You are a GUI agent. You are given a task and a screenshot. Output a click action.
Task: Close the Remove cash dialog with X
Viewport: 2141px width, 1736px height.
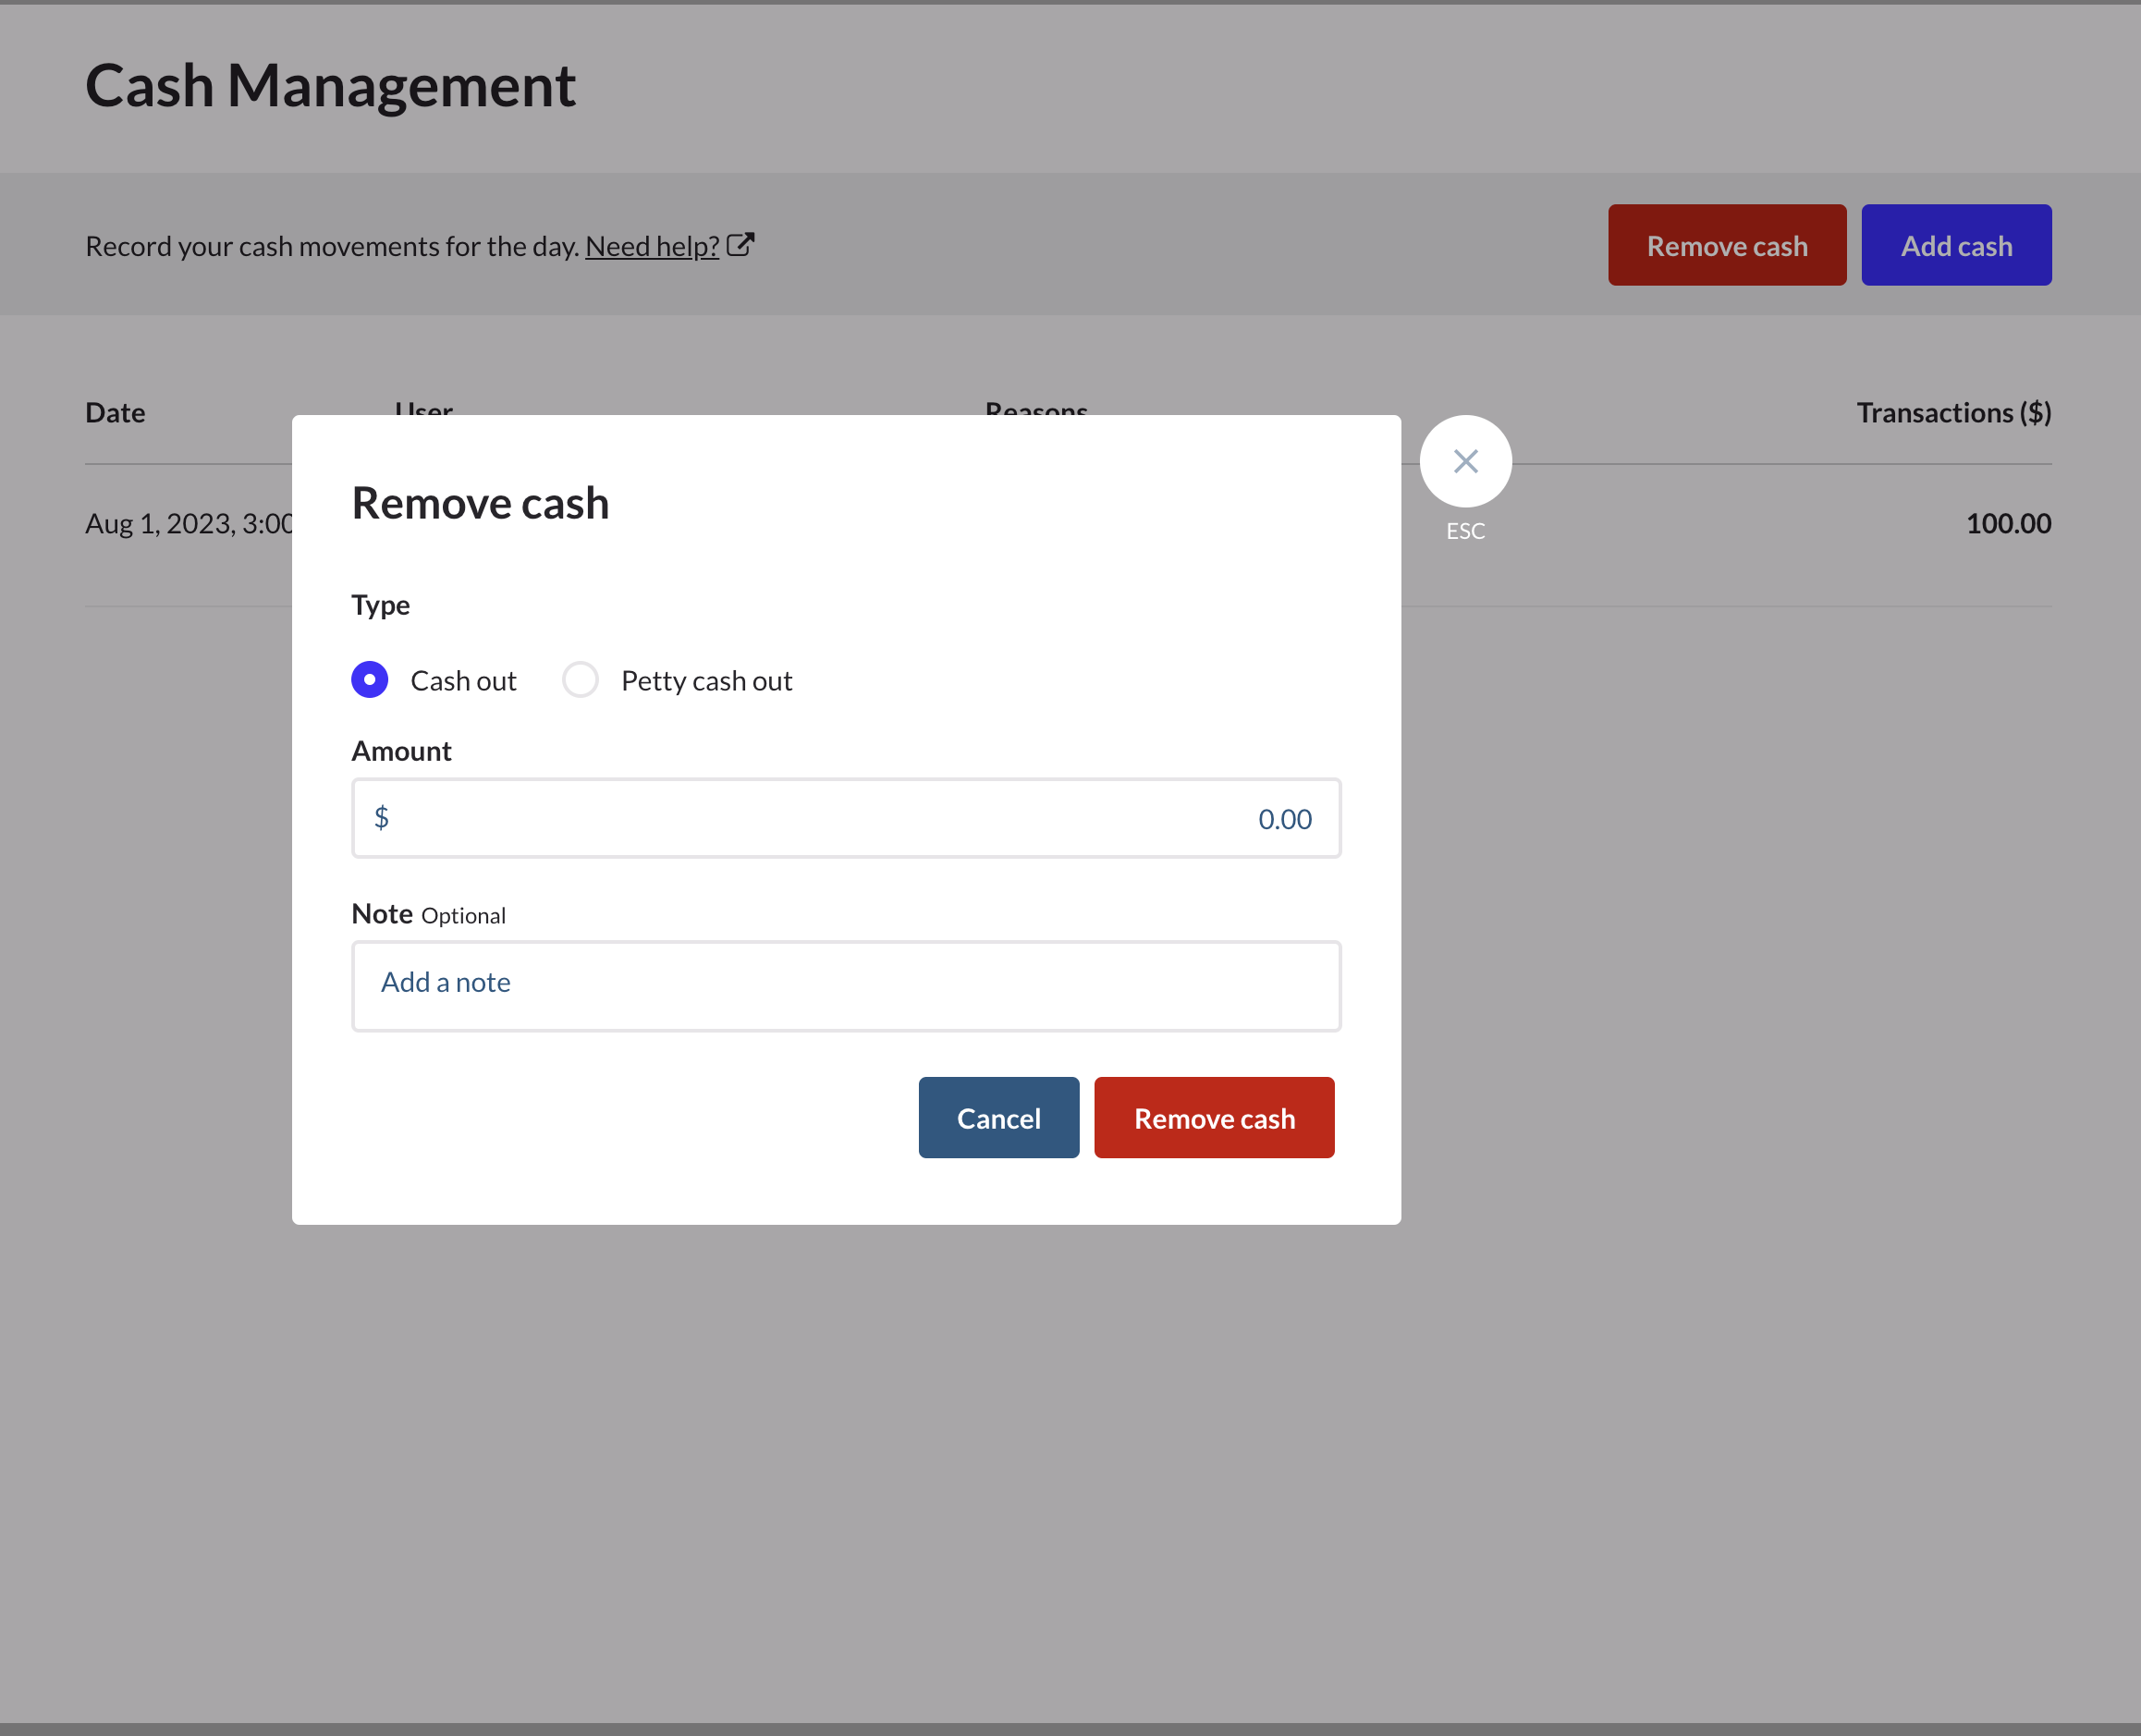click(1465, 461)
